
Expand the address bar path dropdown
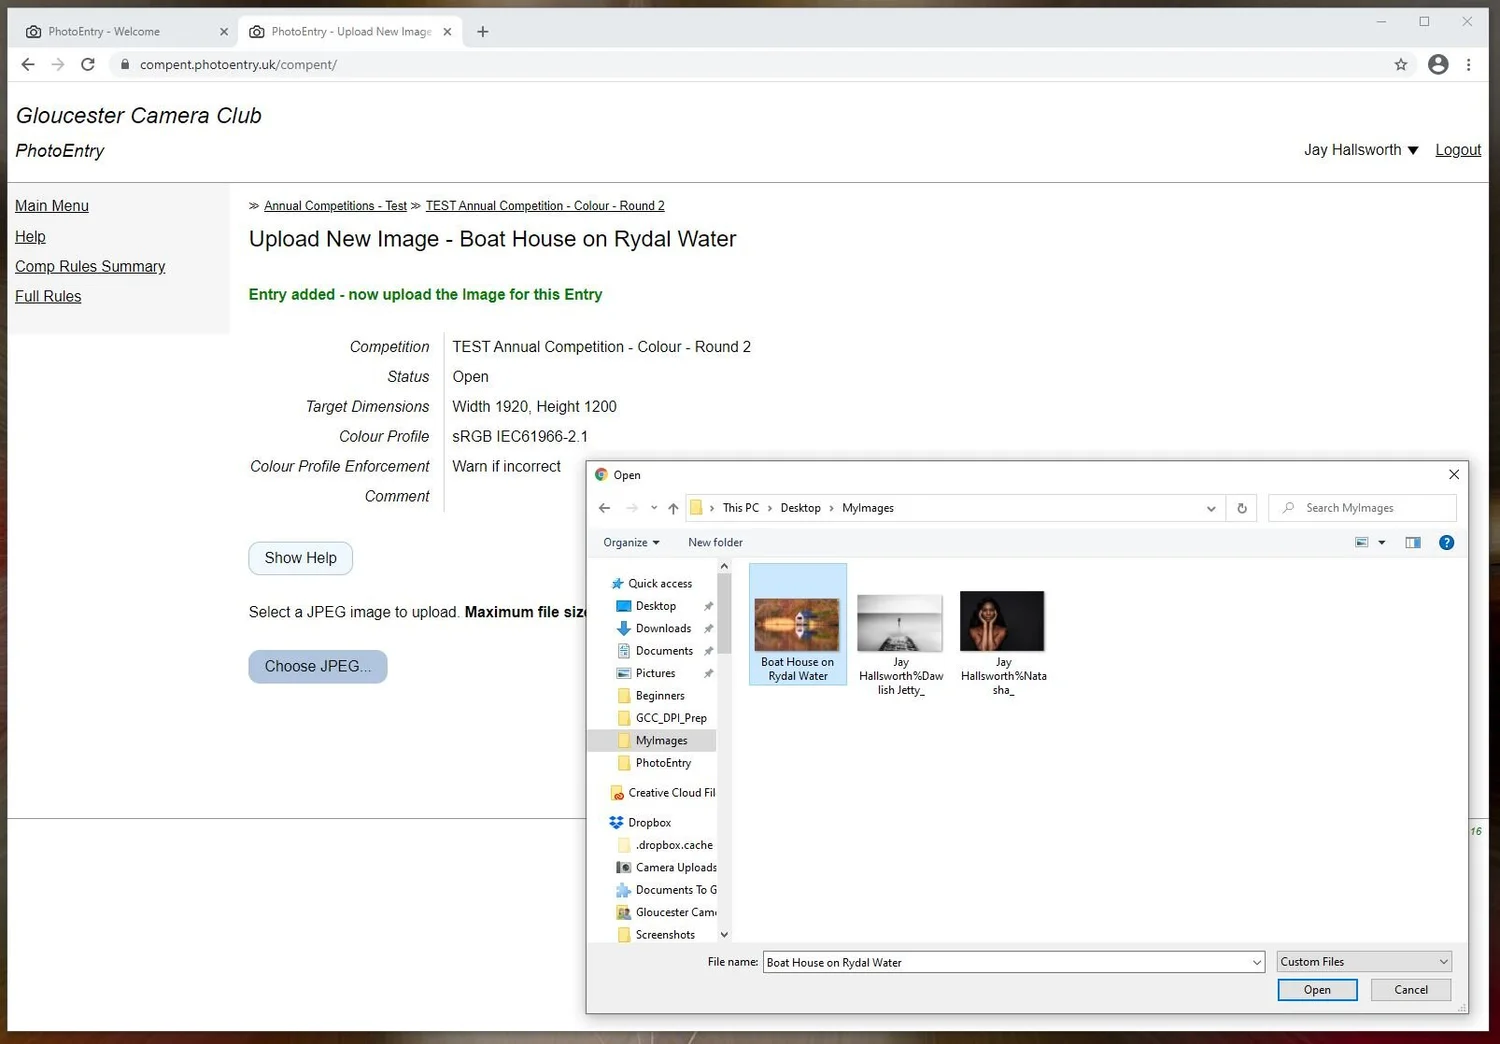1211,508
